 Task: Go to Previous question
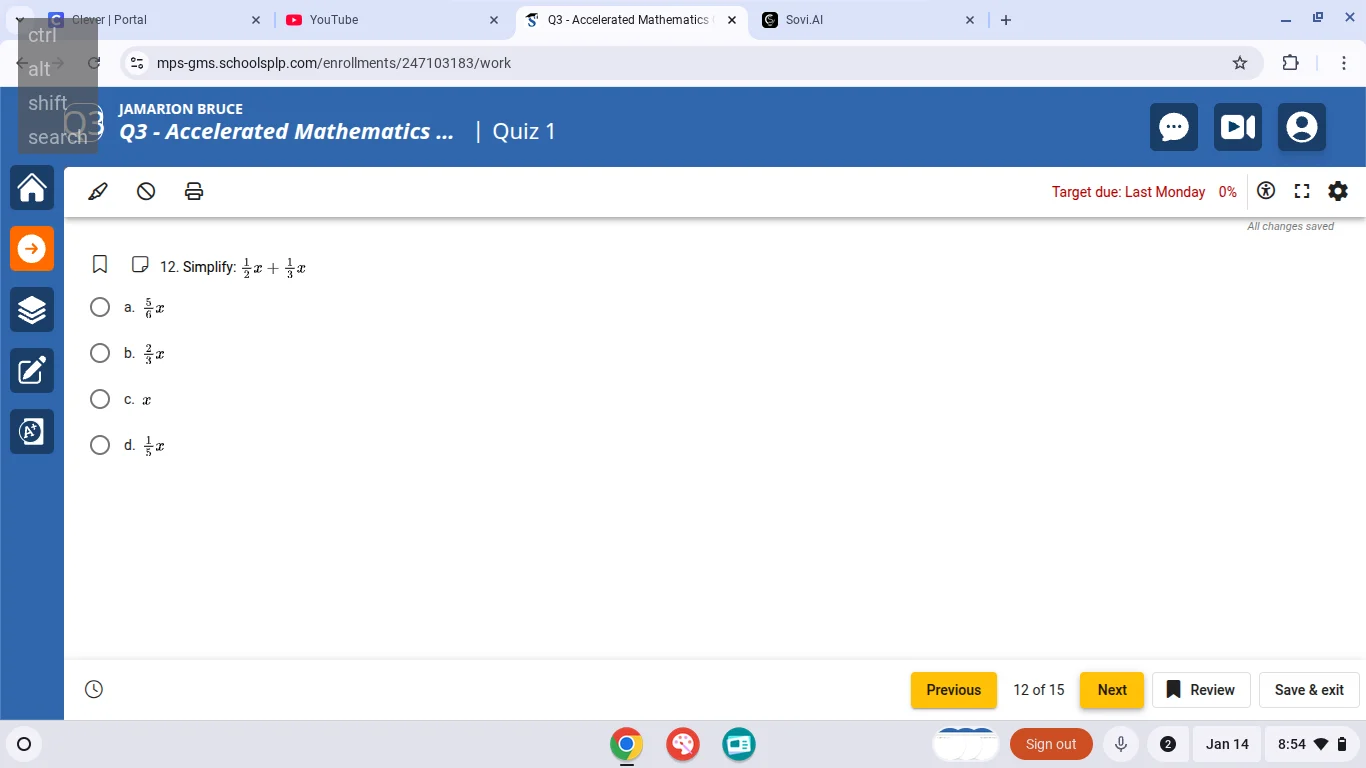coord(954,690)
